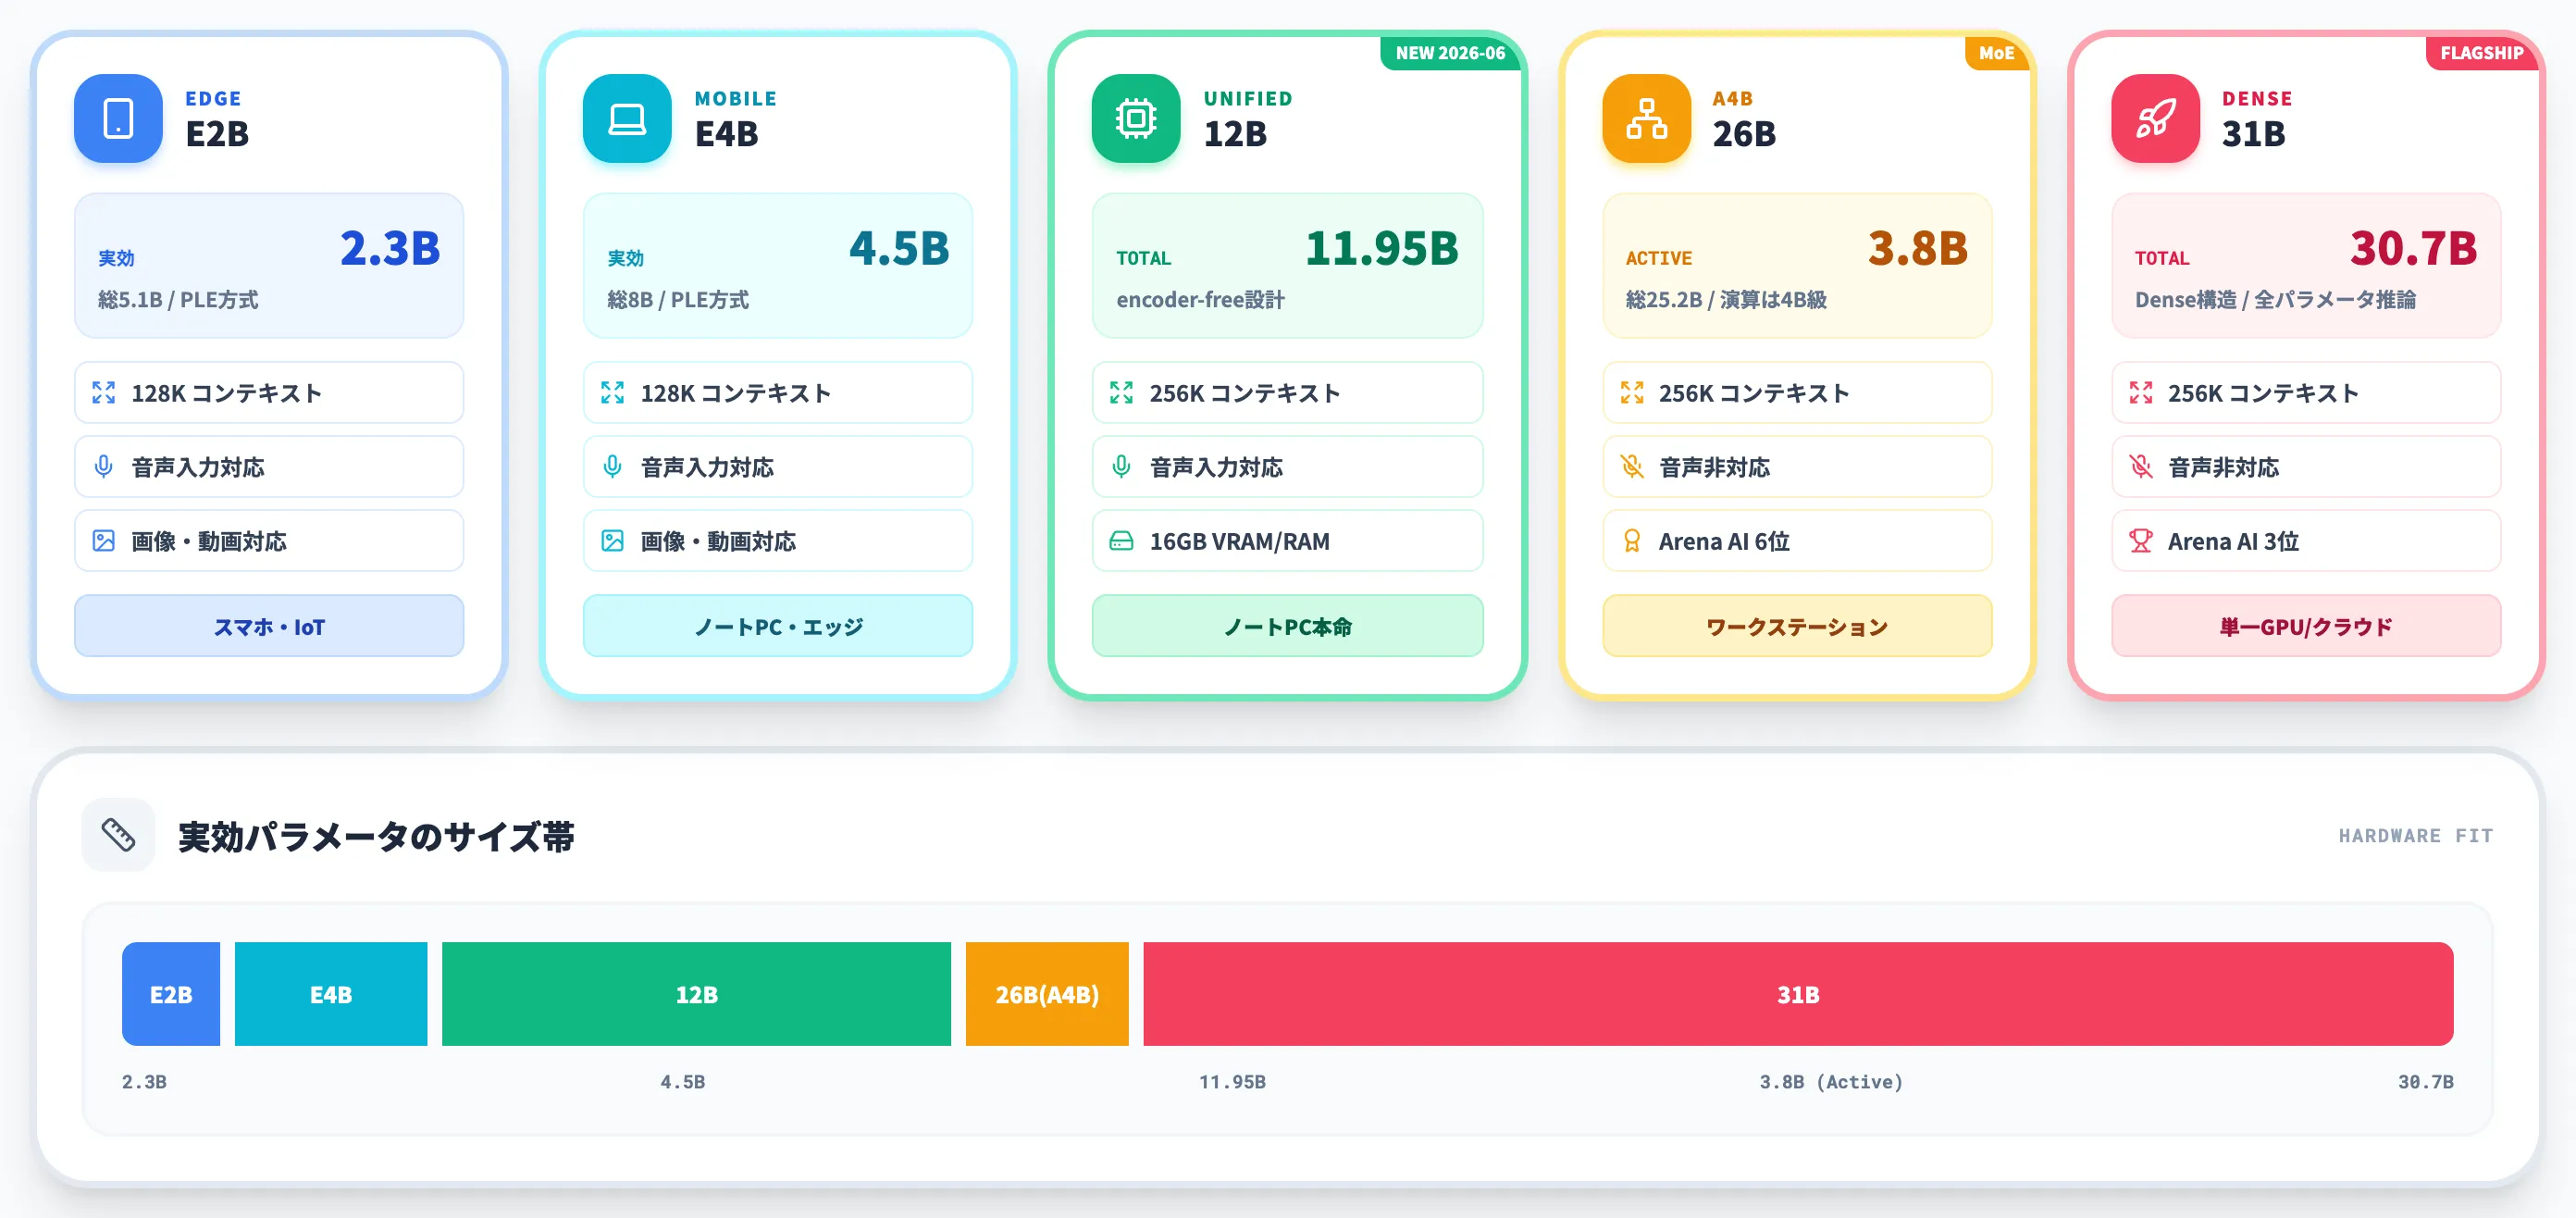Click the EDGE label above E2B

[x=213, y=98]
